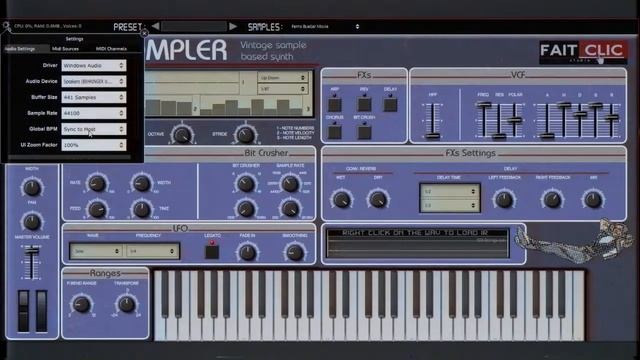Click the FAIT CLIC studio logo
Screen dimensions: 640x360
pos(583,52)
